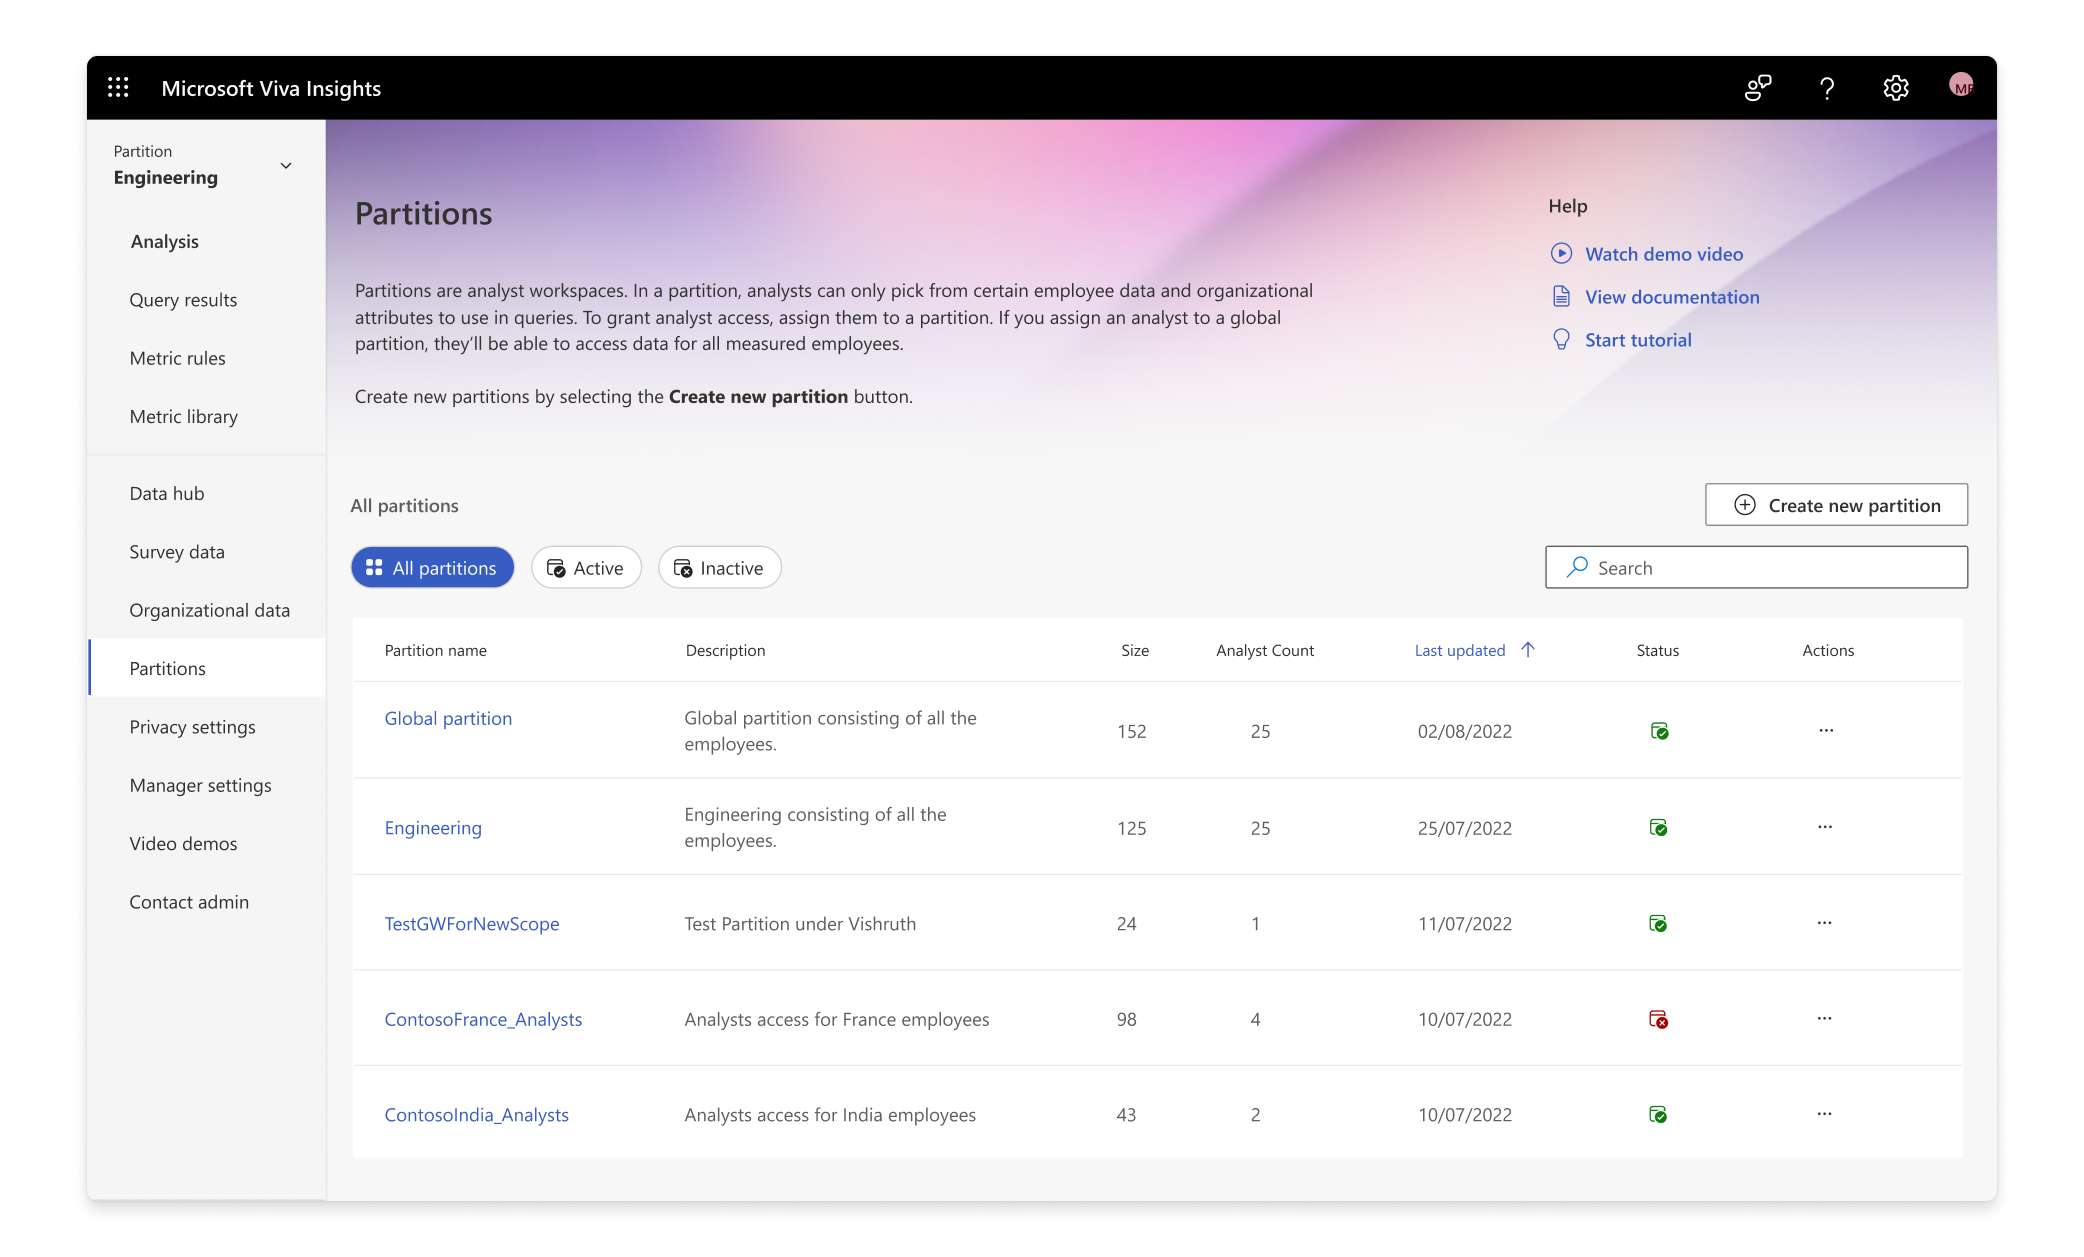Expand the Partition Engineering dropdown chevron

286,166
